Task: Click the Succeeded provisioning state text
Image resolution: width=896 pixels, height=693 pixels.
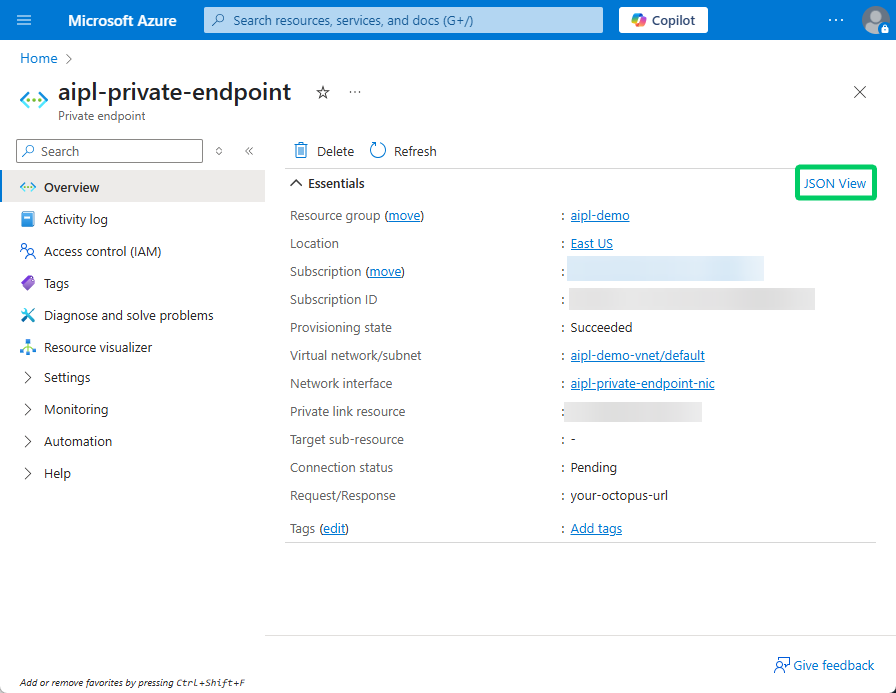Action: tap(601, 328)
